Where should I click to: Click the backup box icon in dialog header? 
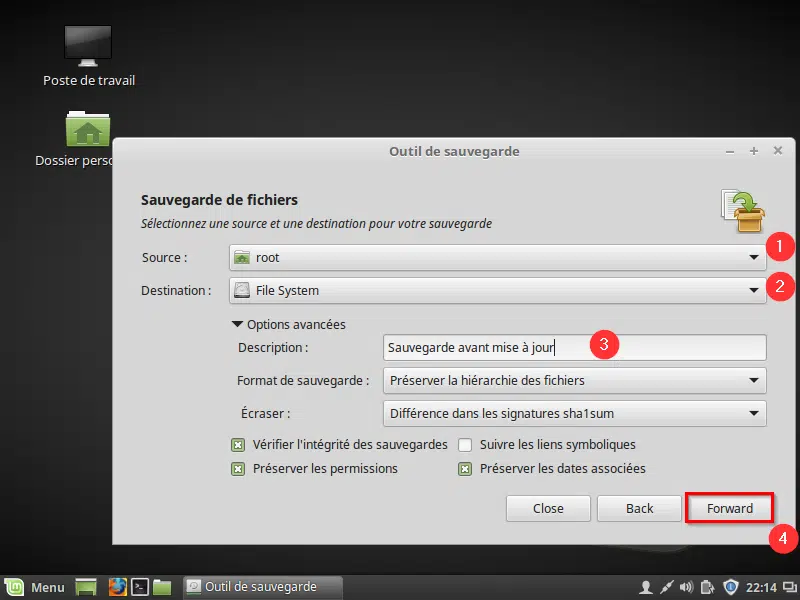(x=743, y=210)
